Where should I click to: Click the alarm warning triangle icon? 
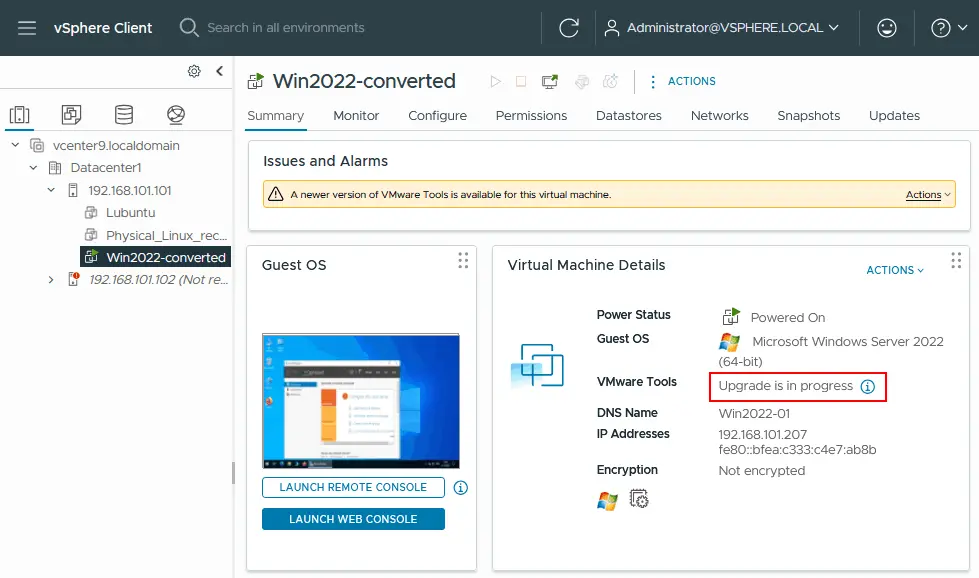coord(275,194)
